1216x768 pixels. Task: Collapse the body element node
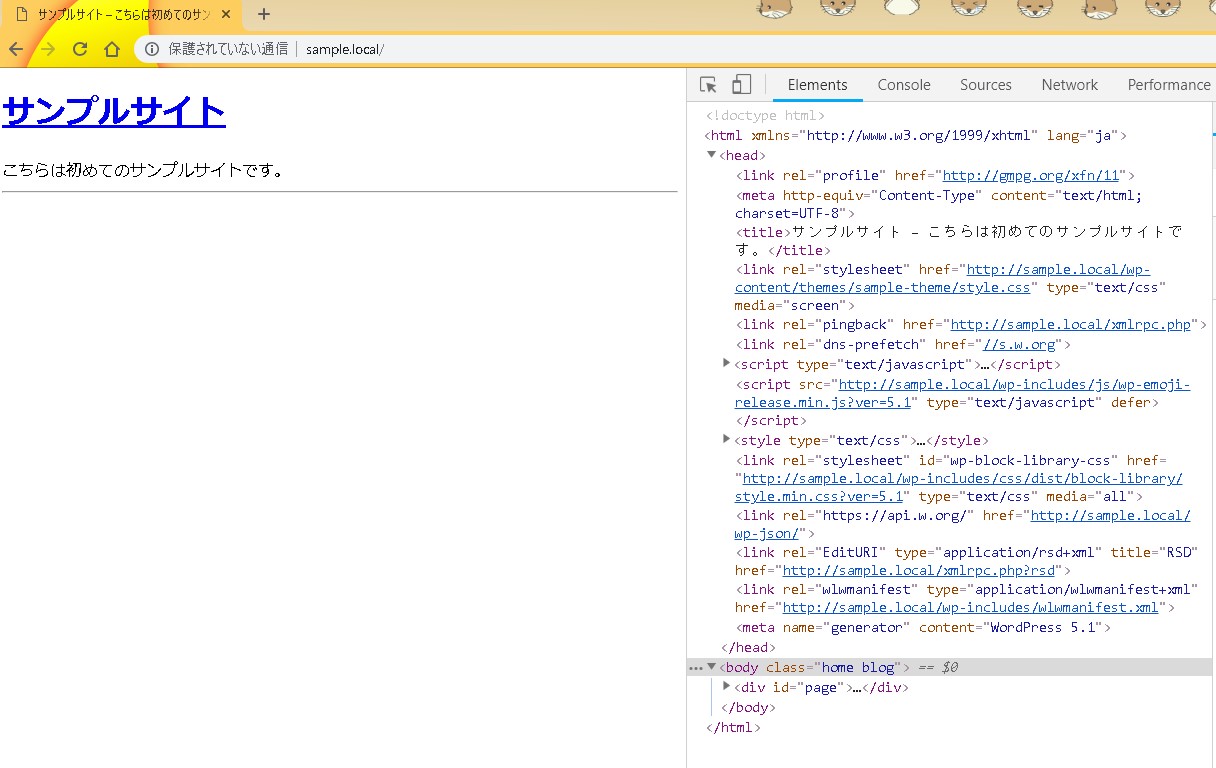[x=712, y=666]
